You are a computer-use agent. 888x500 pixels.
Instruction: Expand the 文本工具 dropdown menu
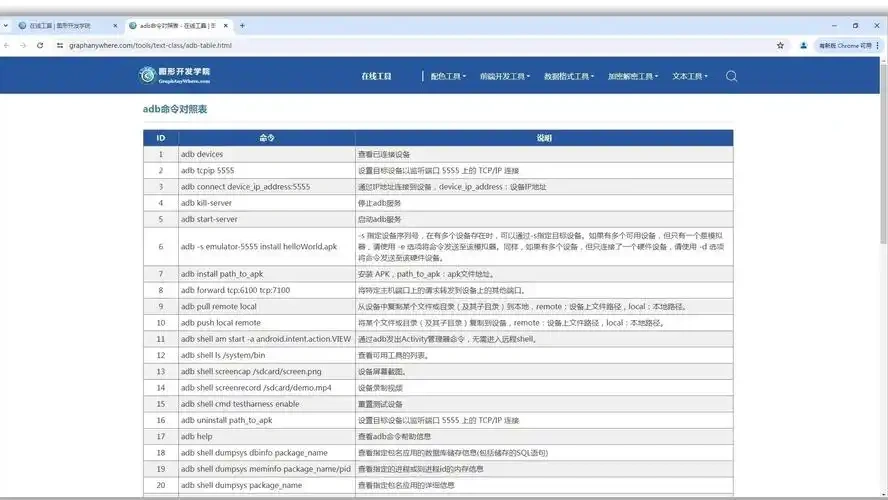tap(690, 76)
